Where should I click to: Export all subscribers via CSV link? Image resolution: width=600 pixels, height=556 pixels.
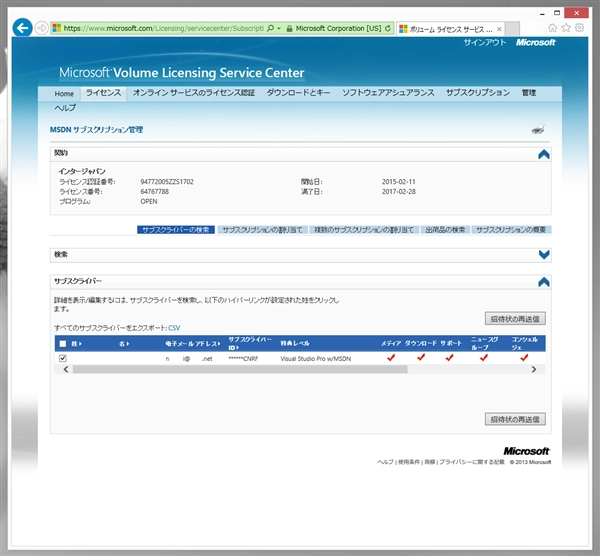(174, 328)
